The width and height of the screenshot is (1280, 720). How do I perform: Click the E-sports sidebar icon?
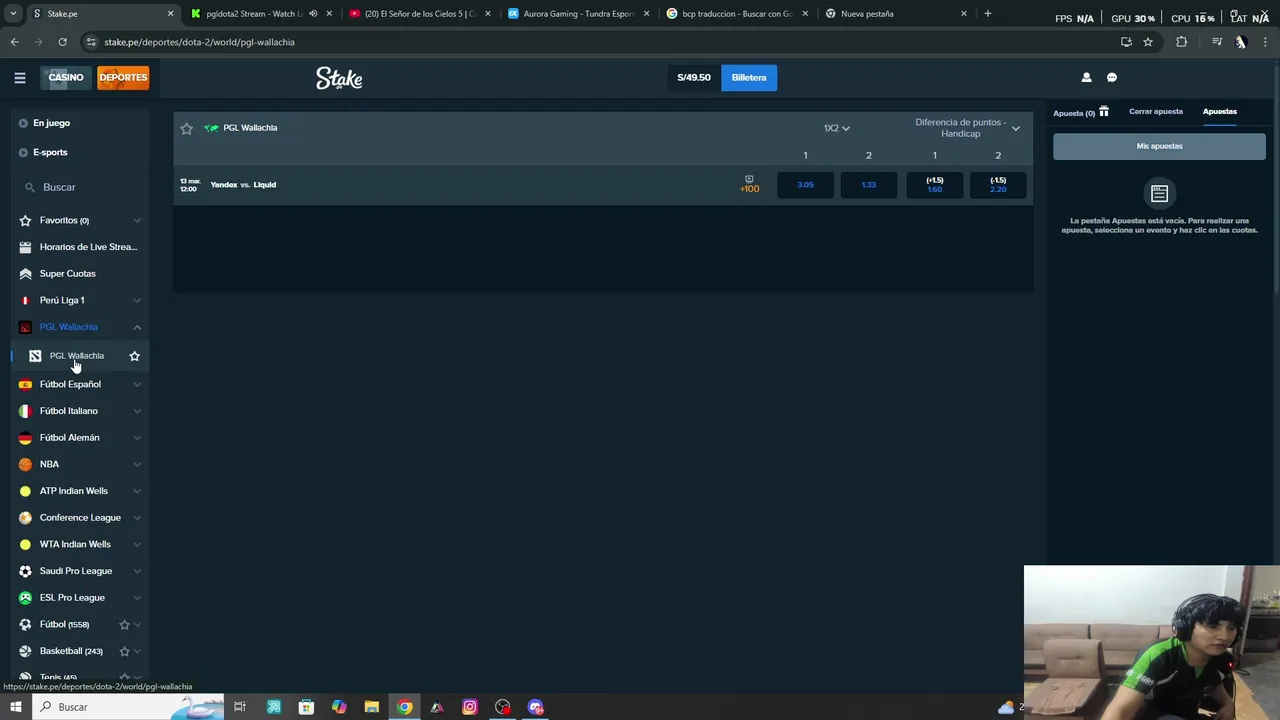point(23,152)
